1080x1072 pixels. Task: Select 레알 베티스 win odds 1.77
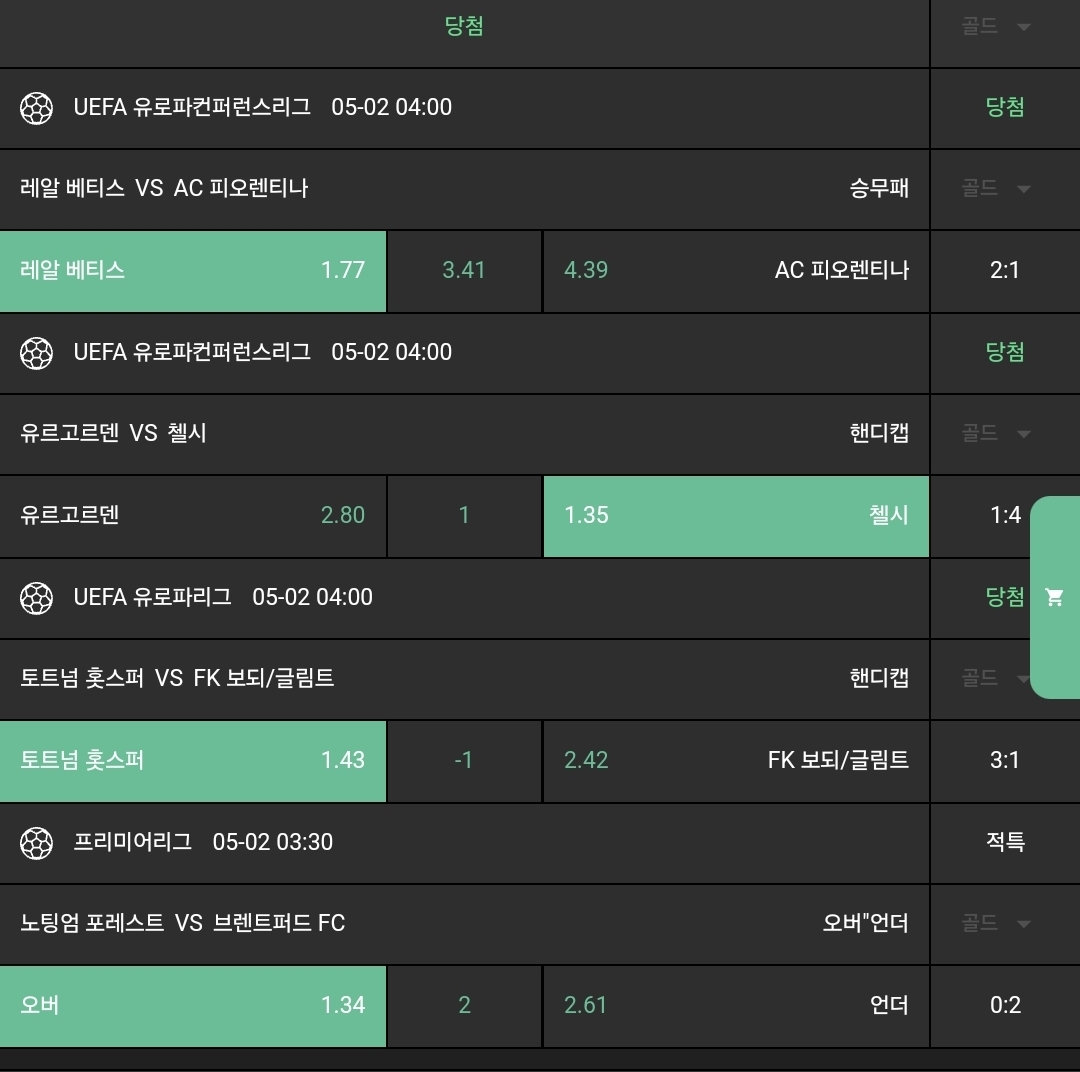tap(193, 270)
